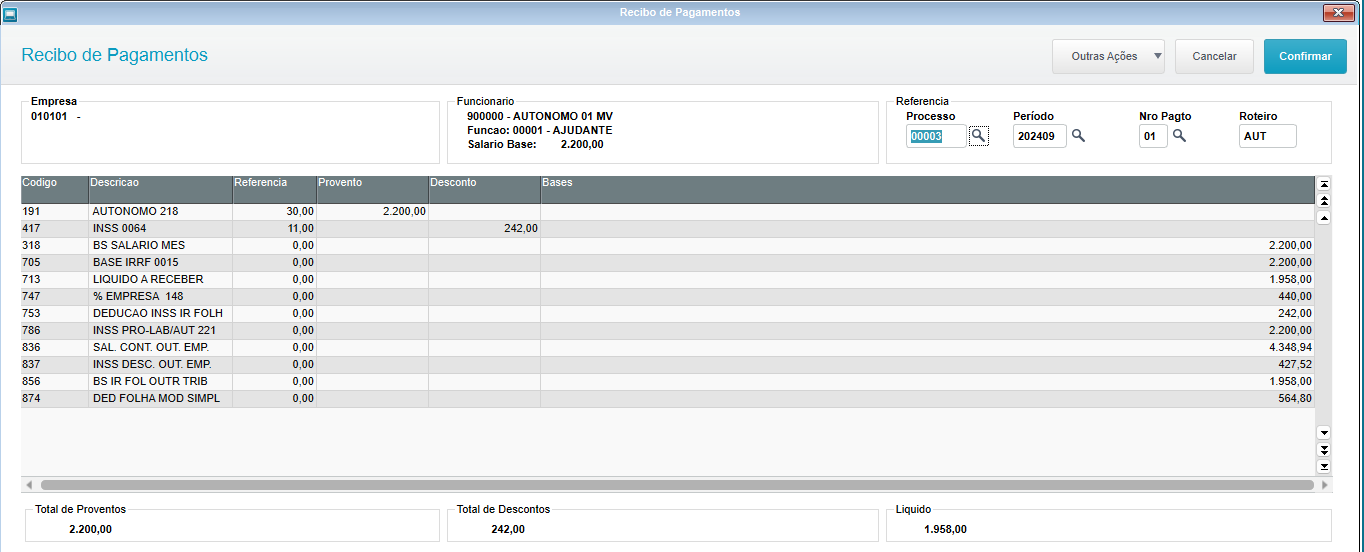Focus the Período field with 202409
This screenshot has width=1364, height=552.
pyautogui.click(x=1040, y=136)
